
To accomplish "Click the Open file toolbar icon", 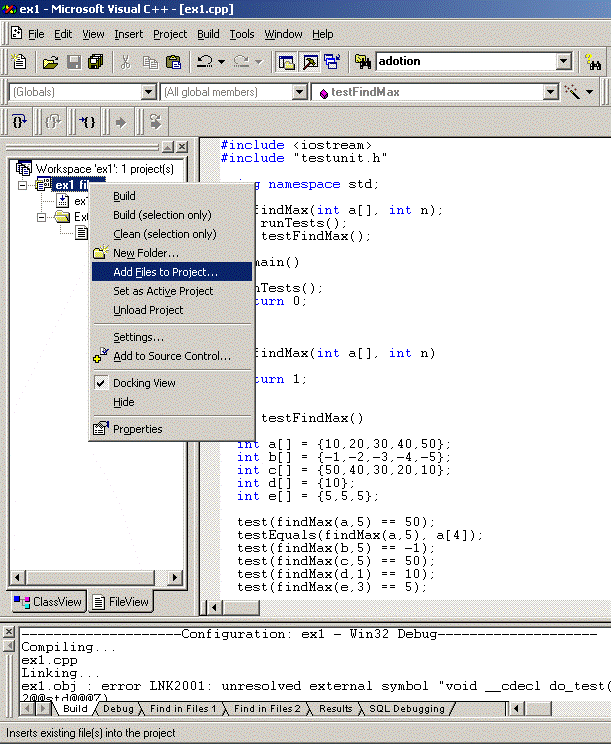I will click(50, 62).
